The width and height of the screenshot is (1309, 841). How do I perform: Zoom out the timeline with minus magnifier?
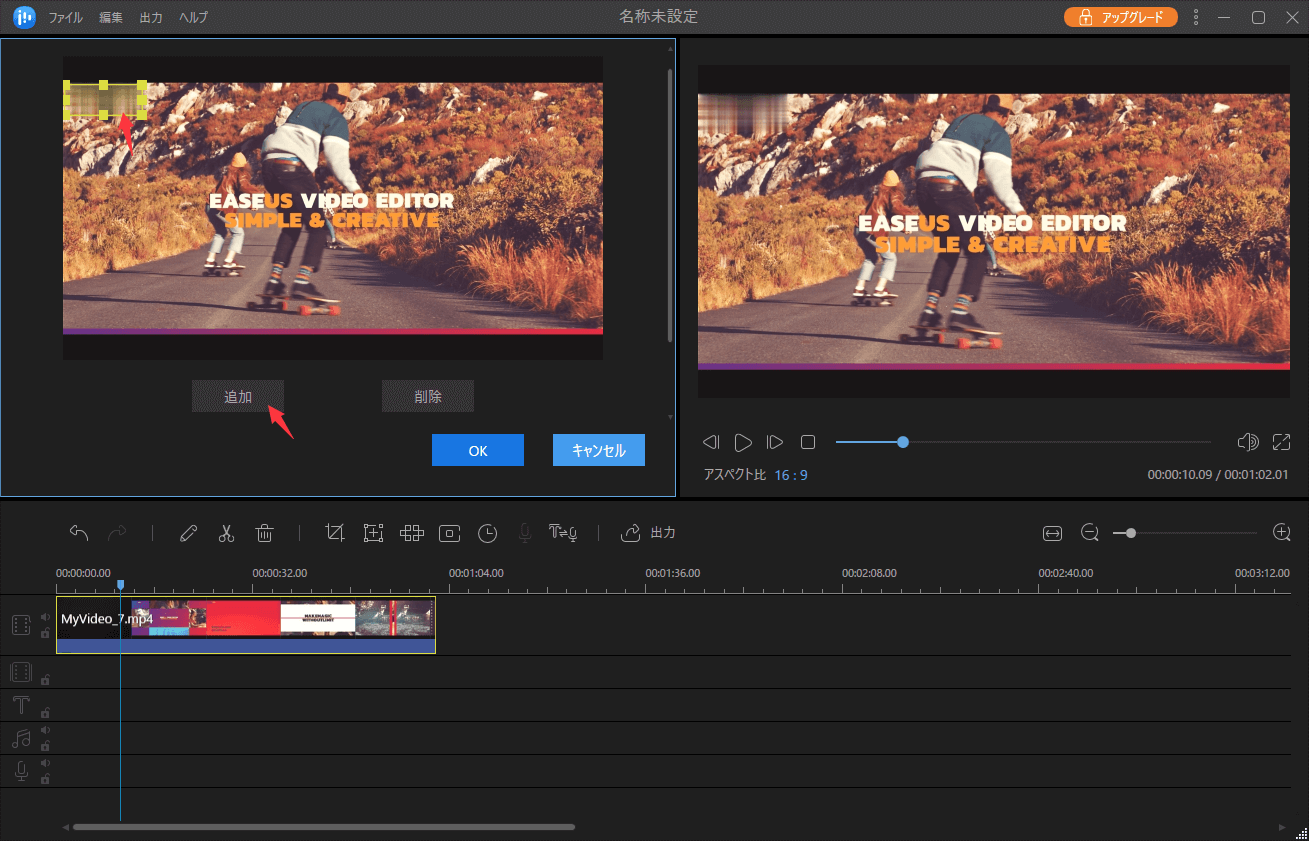1090,533
